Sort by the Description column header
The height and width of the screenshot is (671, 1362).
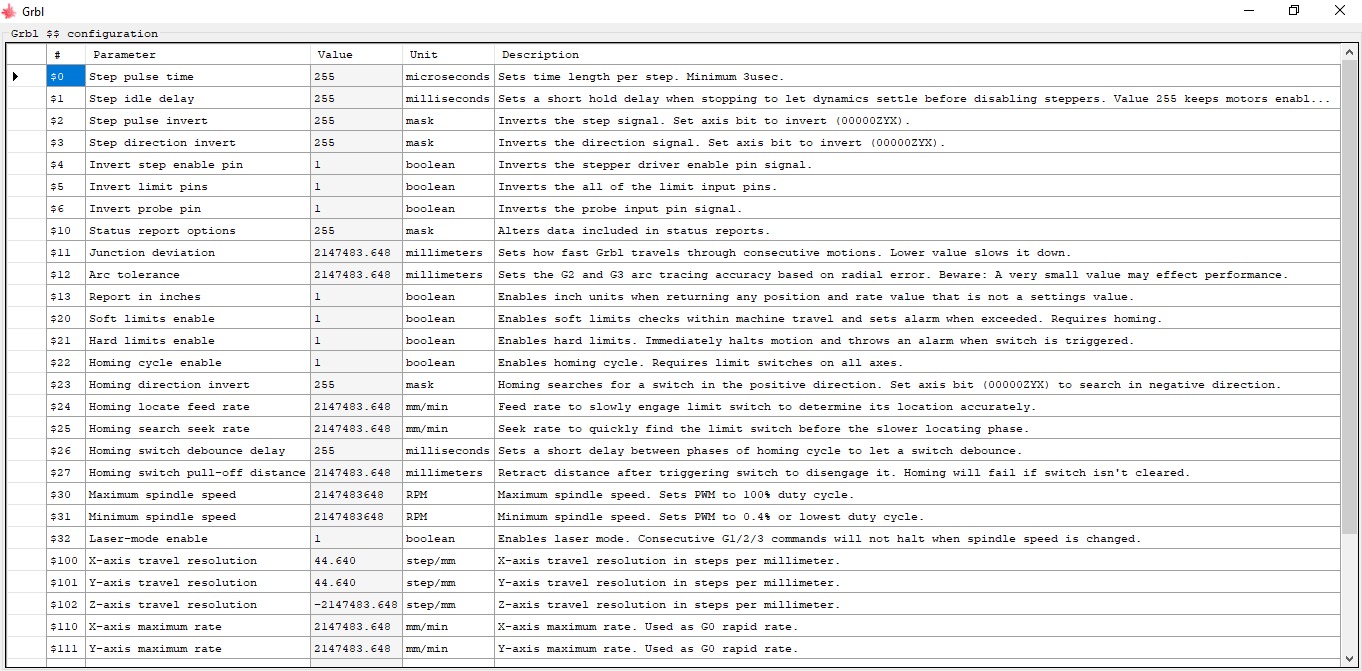click(x=917, y=54)
